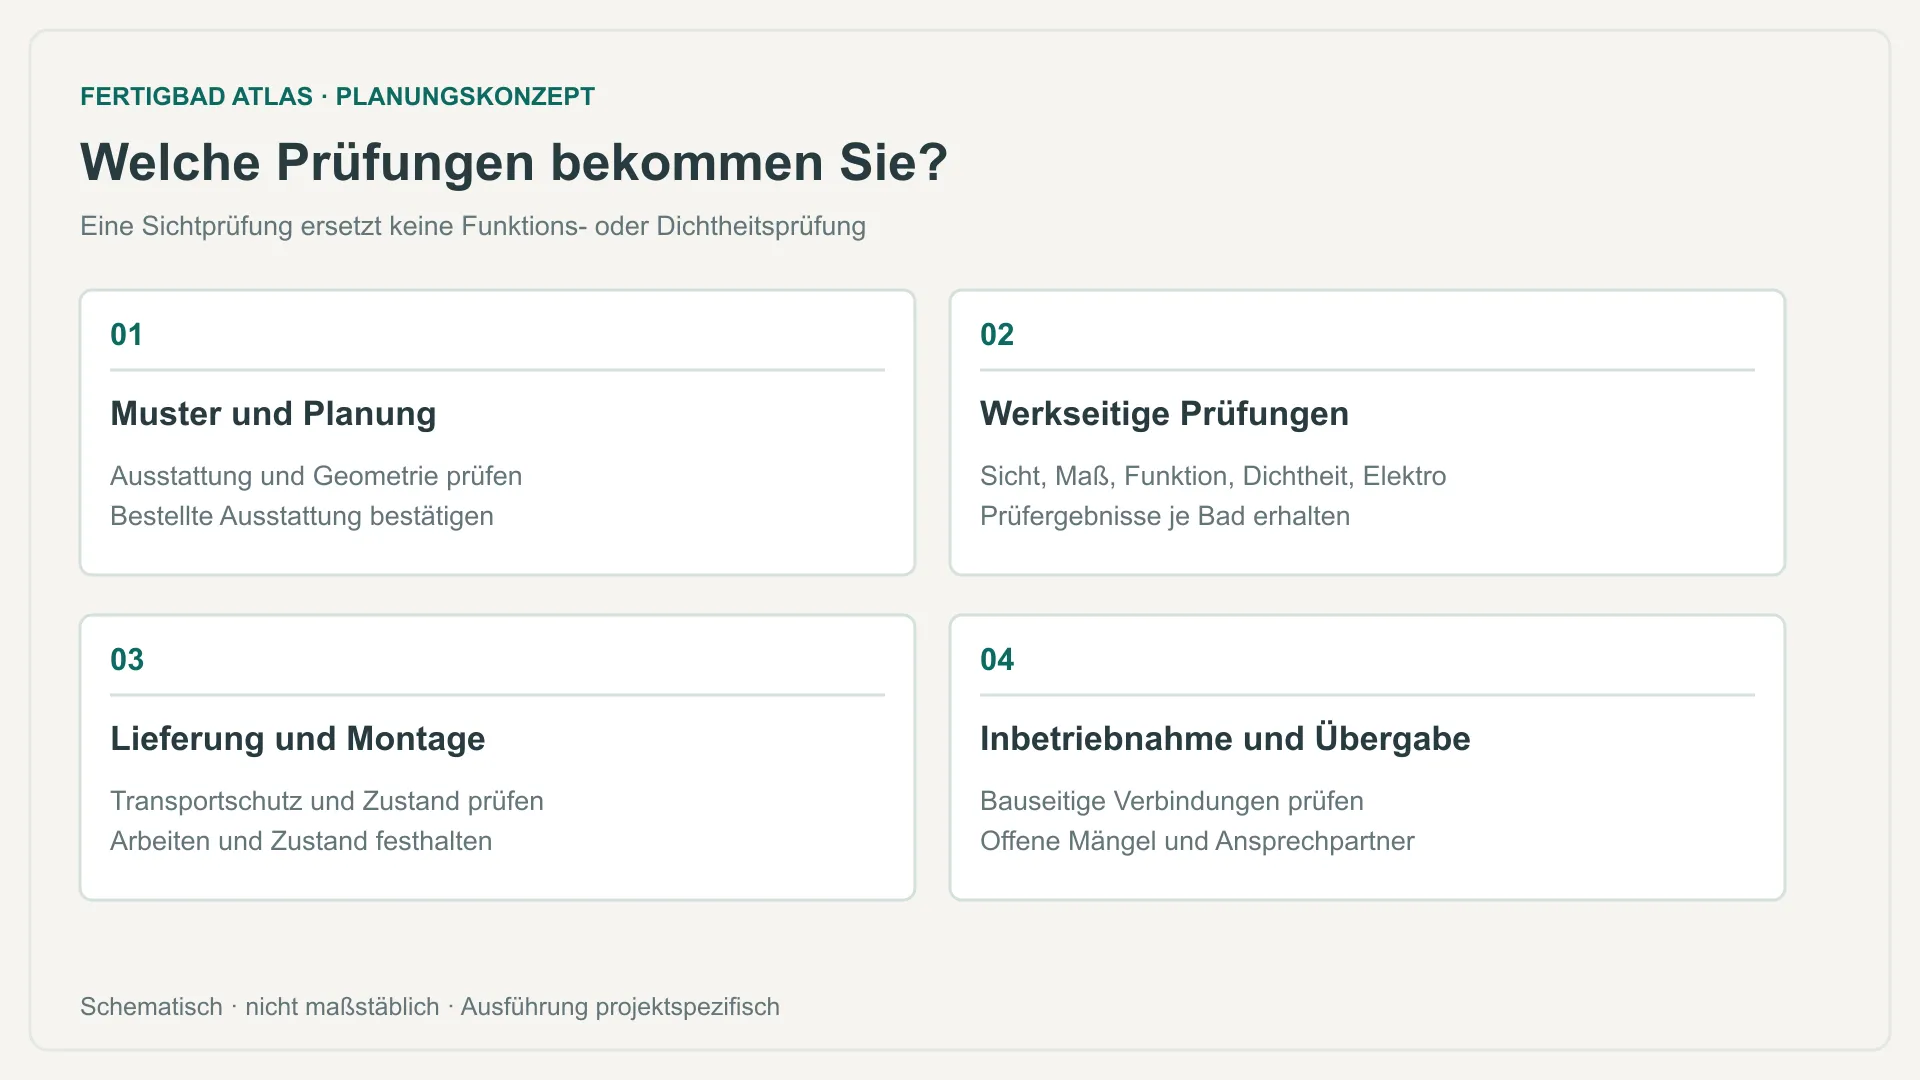Select 'Offene Mängel und Ansprechpartner'

(1197, 841)
